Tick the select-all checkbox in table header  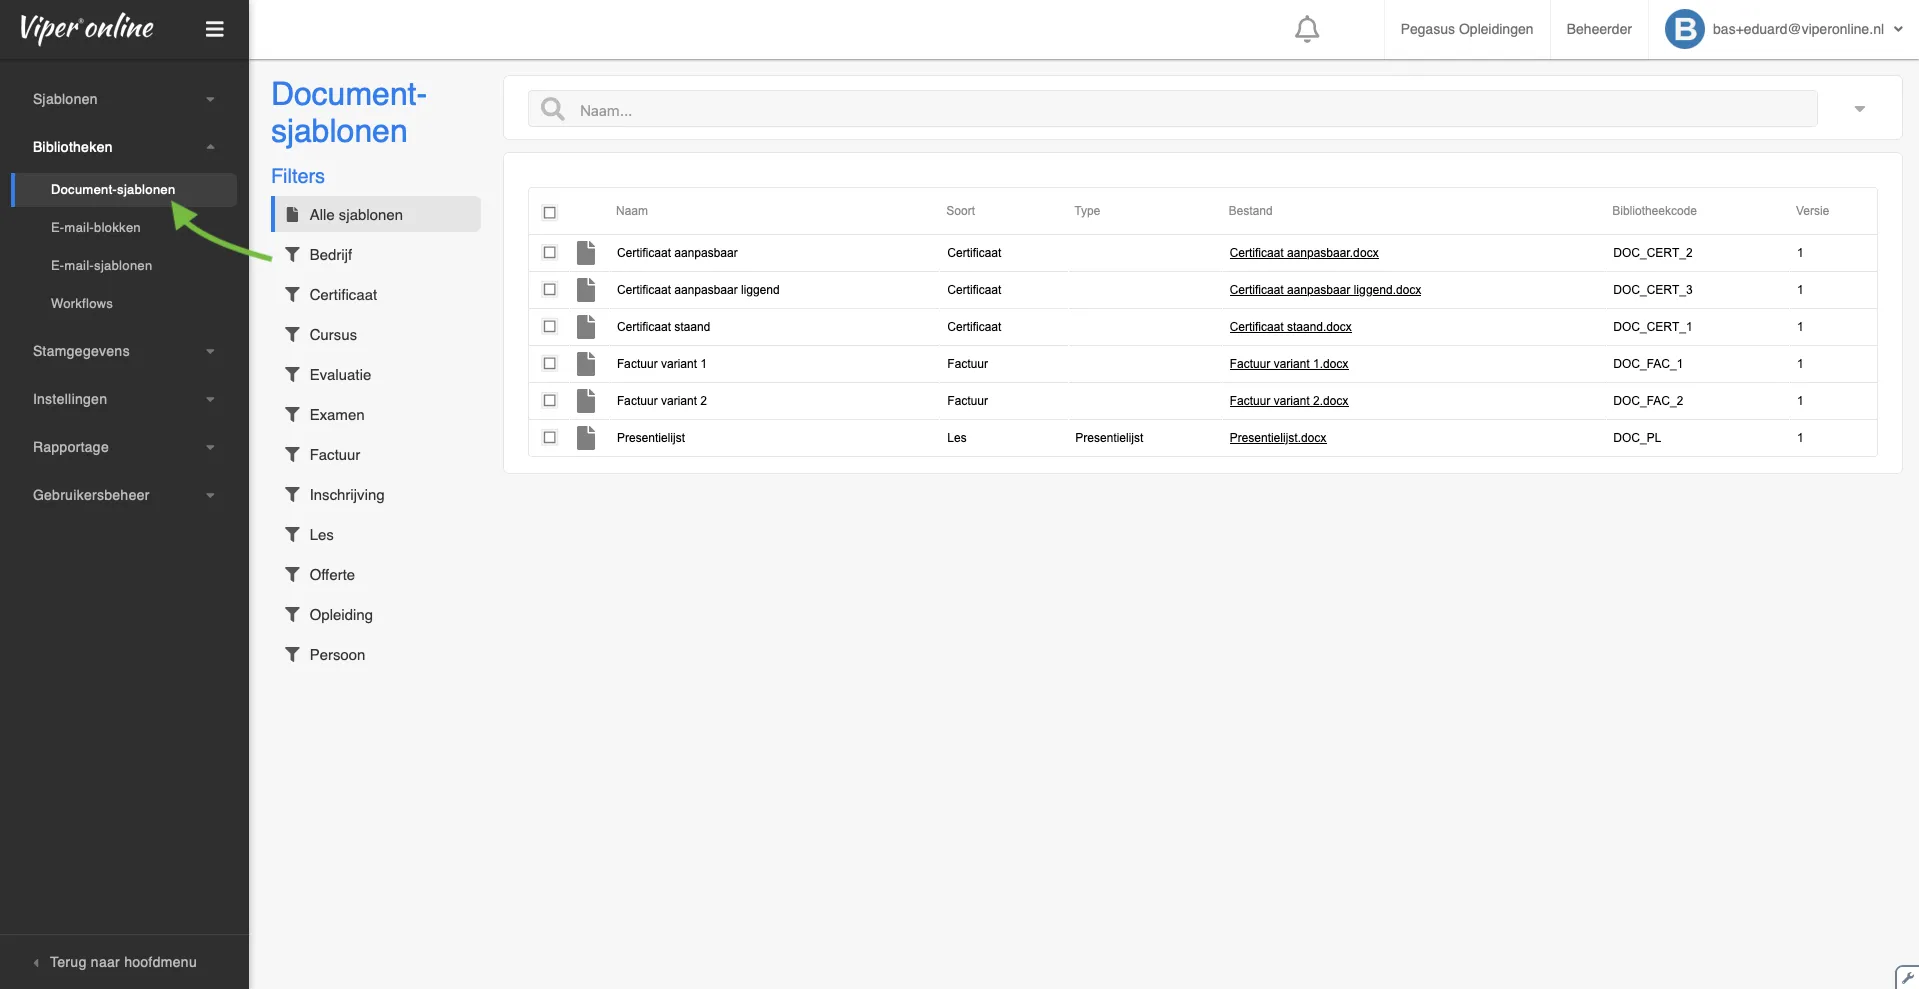549,212
